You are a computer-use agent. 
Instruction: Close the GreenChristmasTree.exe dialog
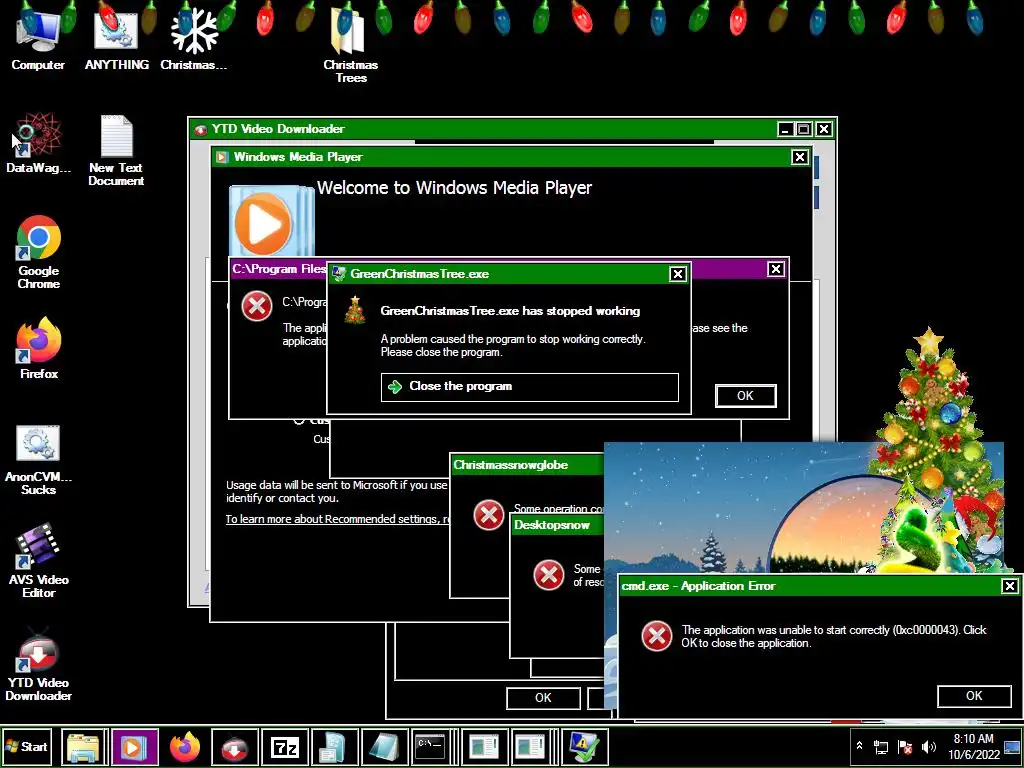pyautogui.click(x=678, y=274)
